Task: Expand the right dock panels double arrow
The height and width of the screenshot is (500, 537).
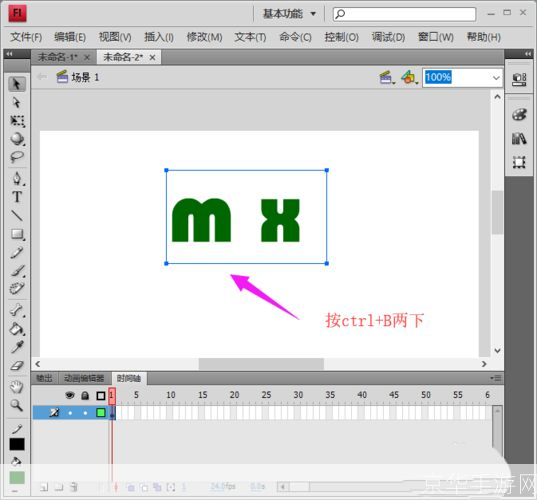Action: click(528, 54)
